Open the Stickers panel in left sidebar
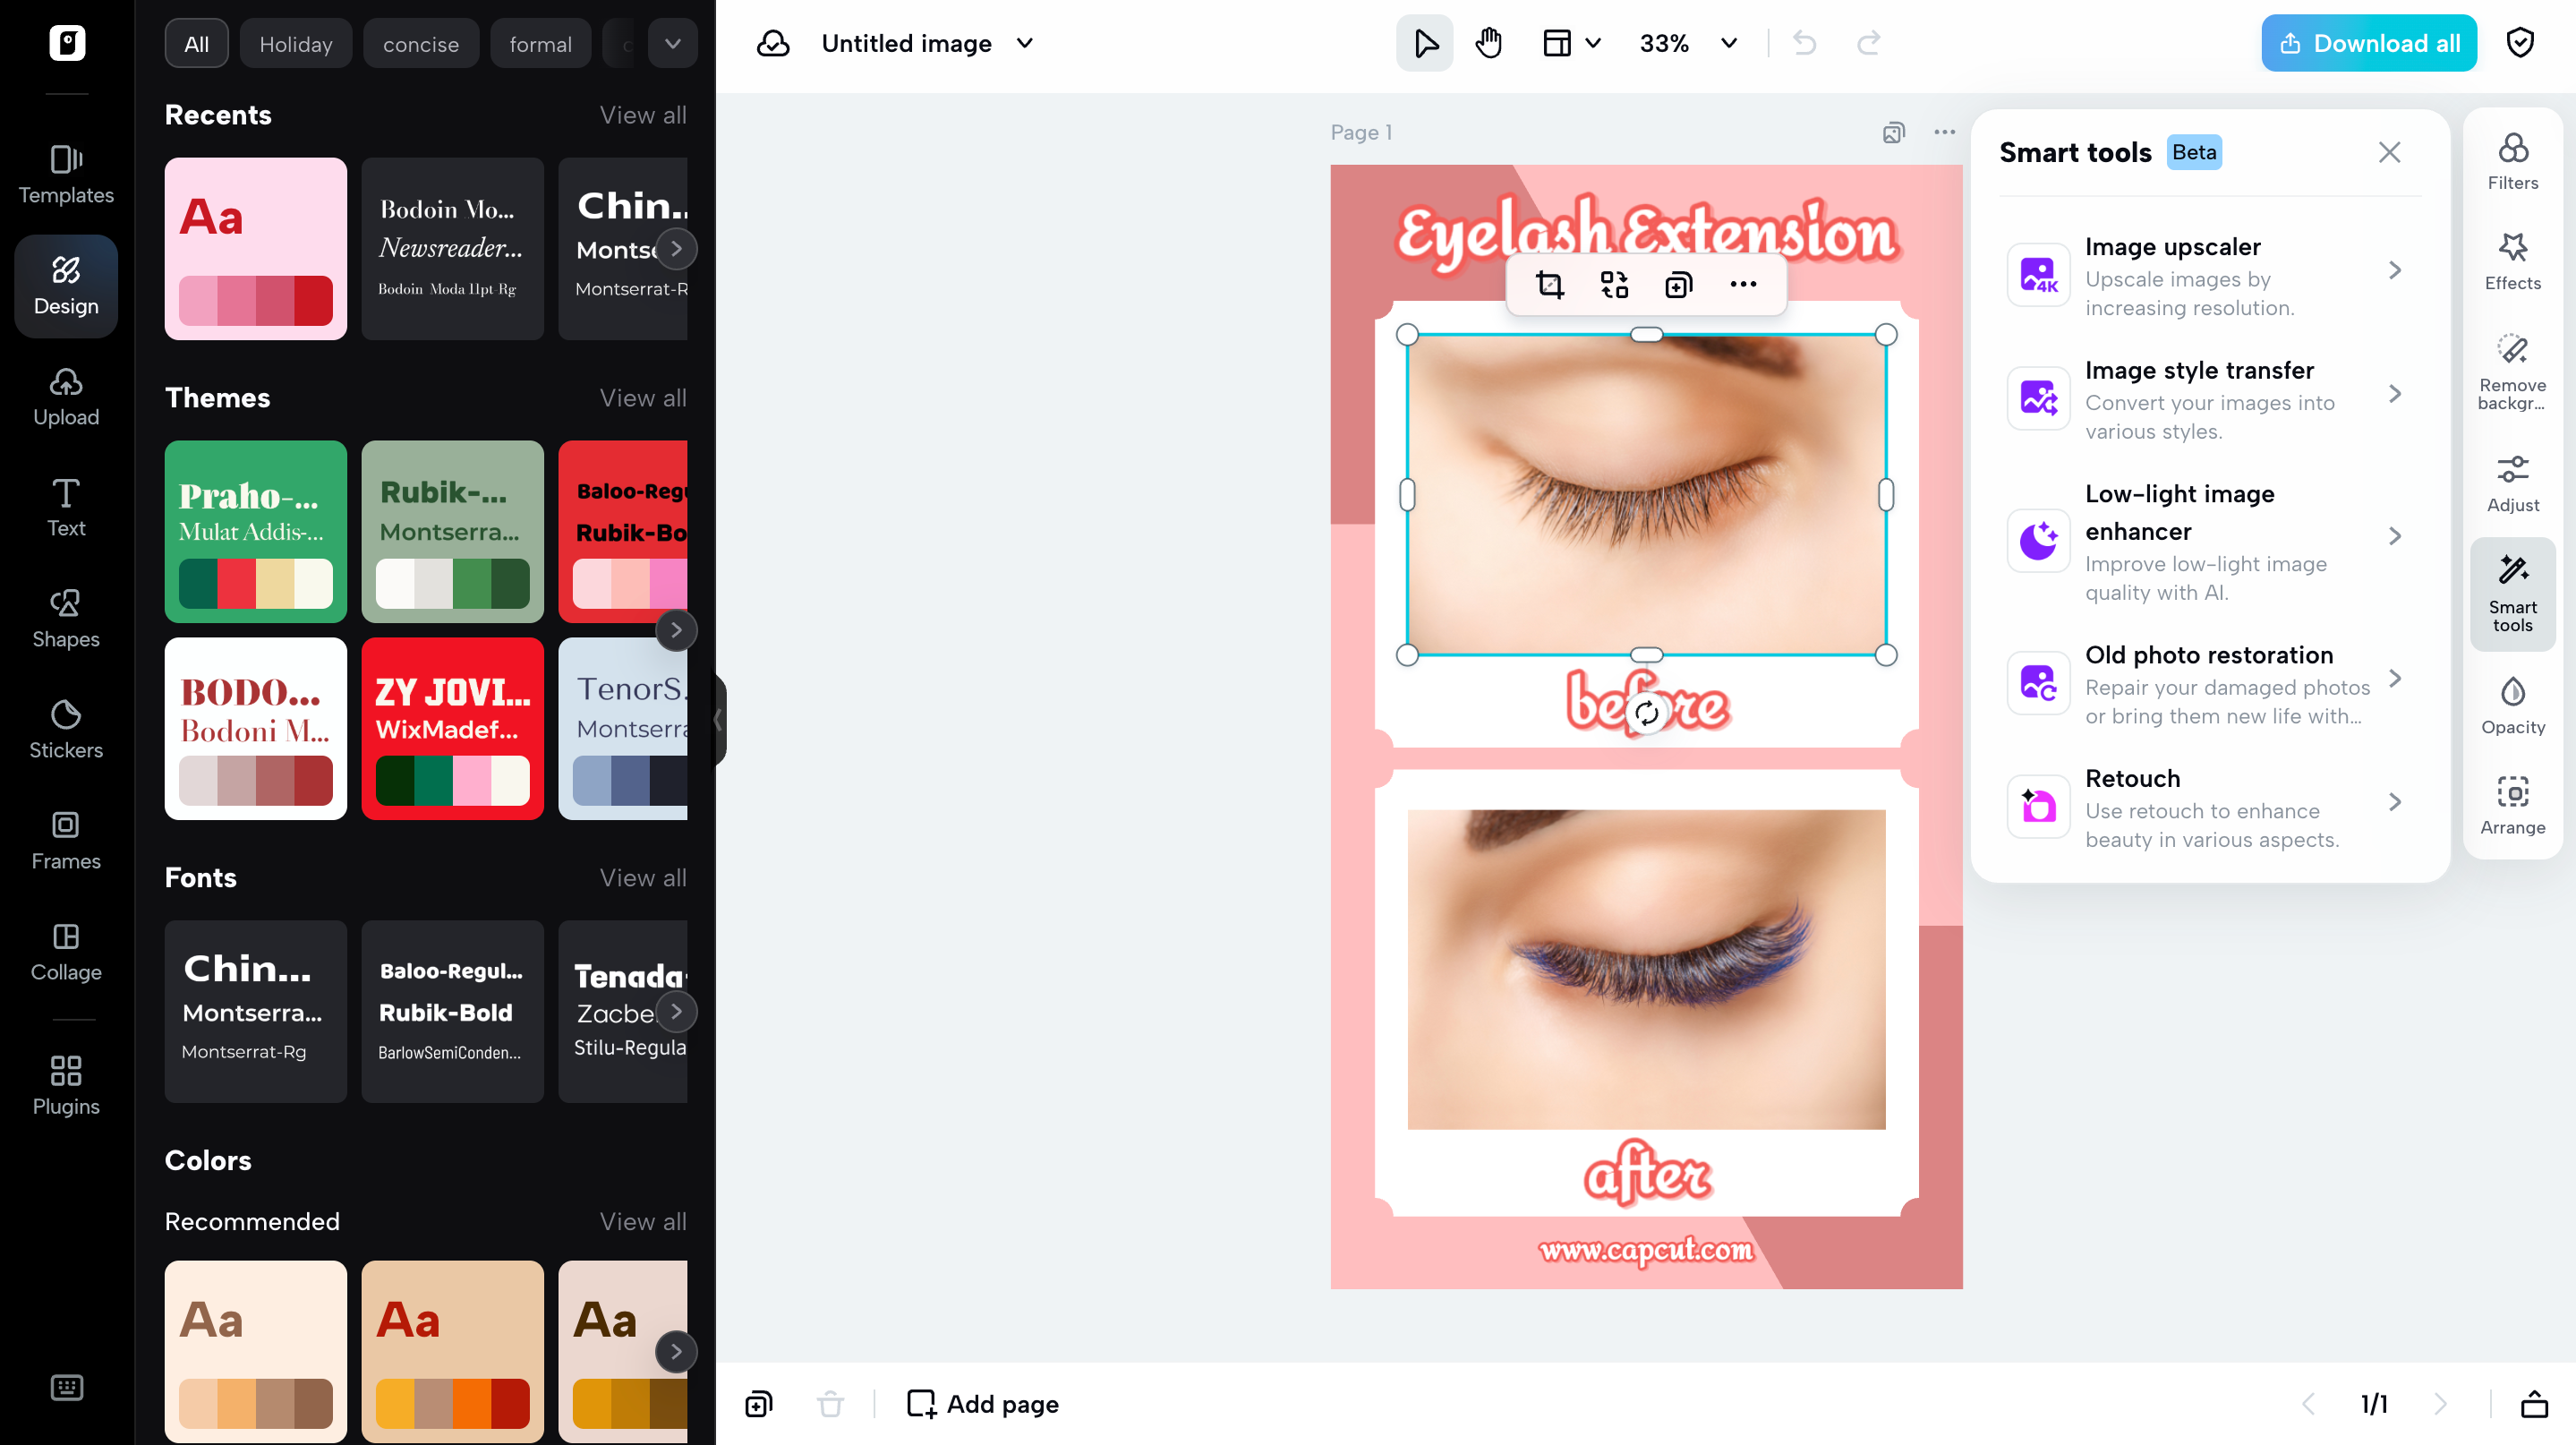2576x1445 pixels. (x=65, y=729)
